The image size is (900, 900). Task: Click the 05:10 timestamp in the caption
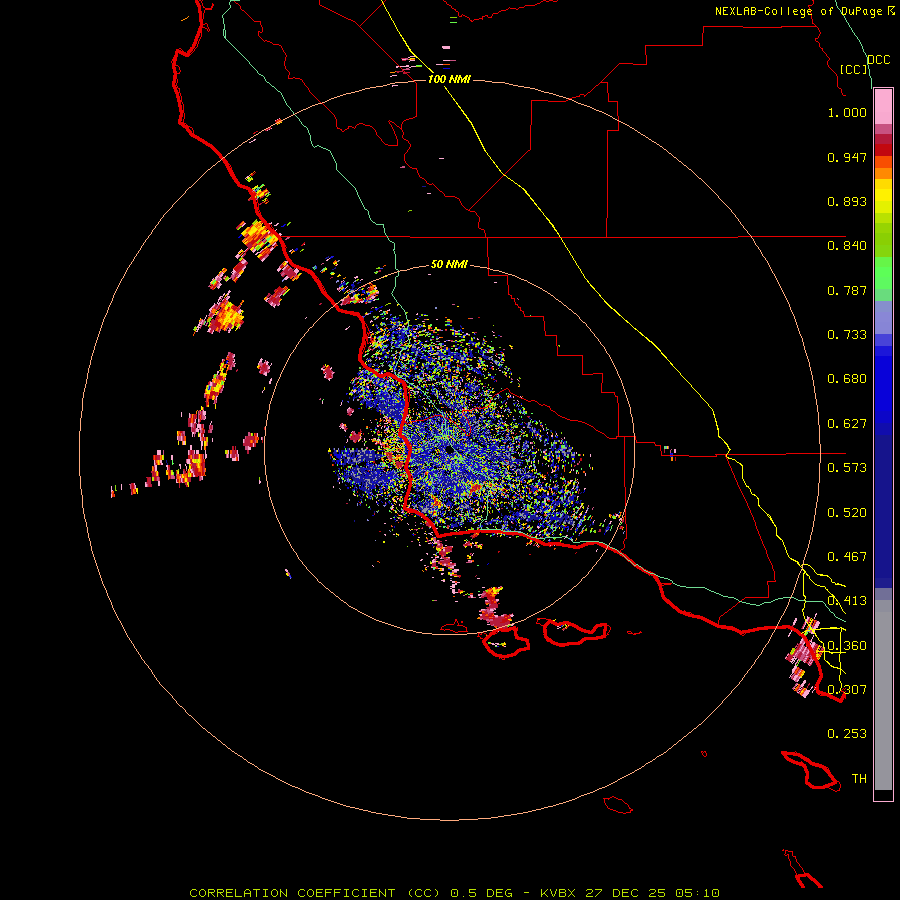[x=697, y=893]
